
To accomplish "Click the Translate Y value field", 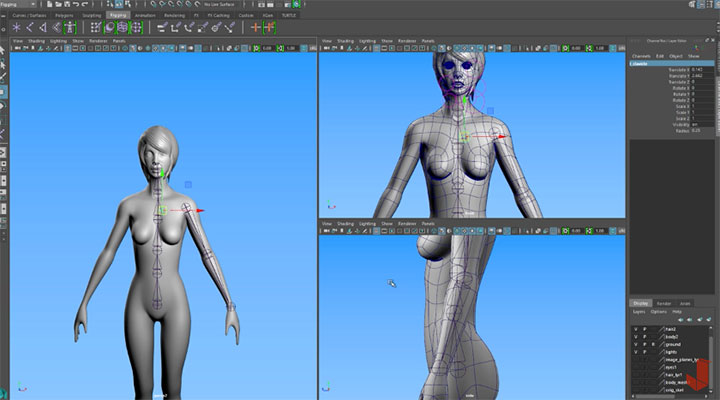I will pyautogui.click(x=702, y=76).
